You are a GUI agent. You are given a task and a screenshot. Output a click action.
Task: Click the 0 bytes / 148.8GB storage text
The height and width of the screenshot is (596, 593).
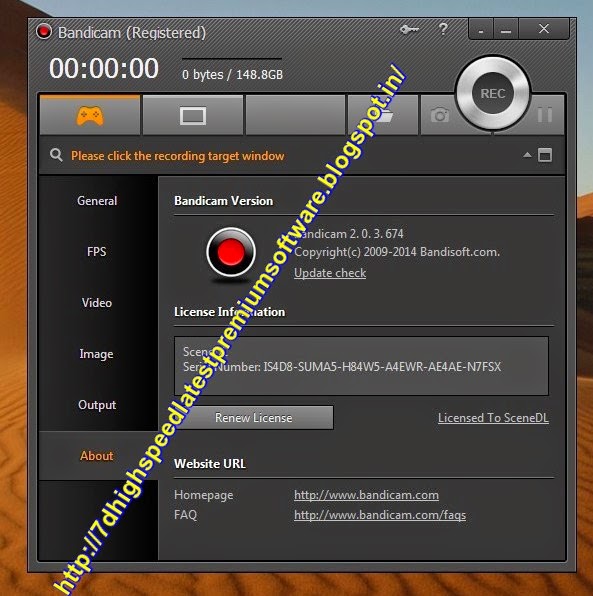point(232,74)
